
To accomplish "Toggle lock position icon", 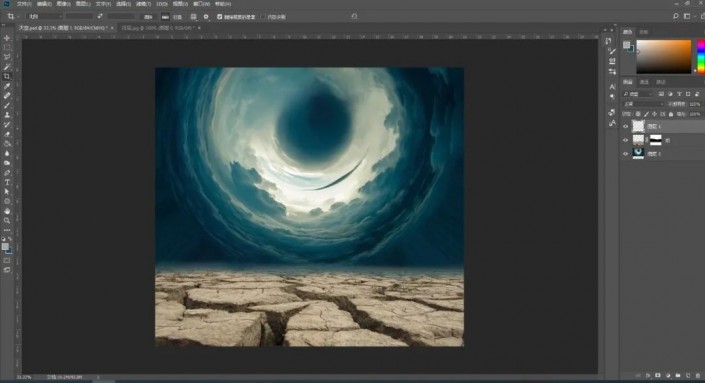I will (654, 114).
